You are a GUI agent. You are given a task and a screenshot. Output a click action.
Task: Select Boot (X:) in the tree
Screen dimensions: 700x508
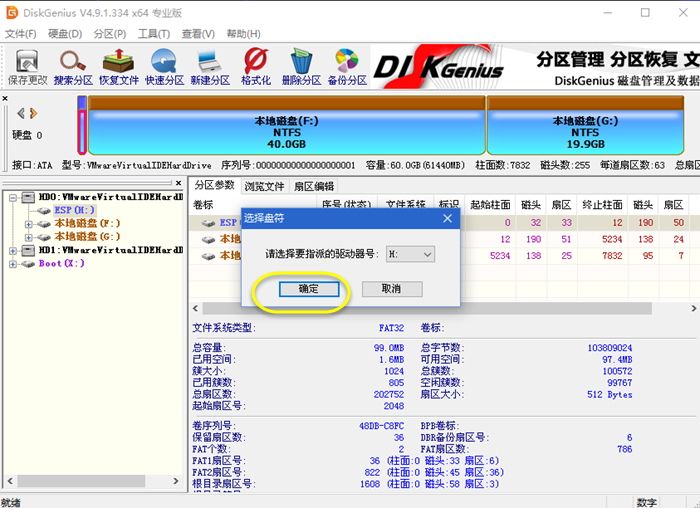click(61, 263)
